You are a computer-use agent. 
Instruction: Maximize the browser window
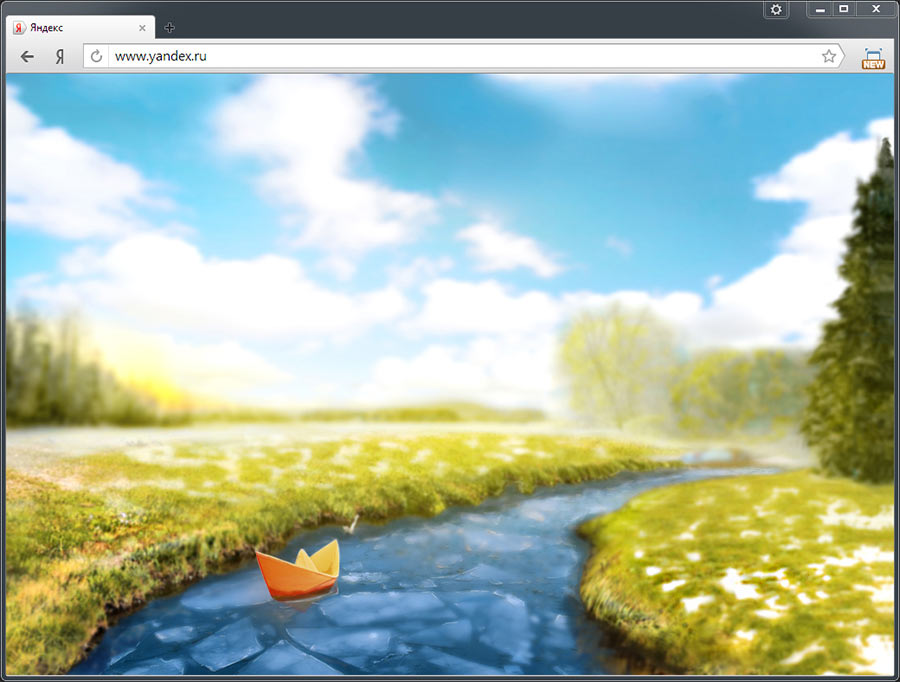tap(844, 9)
